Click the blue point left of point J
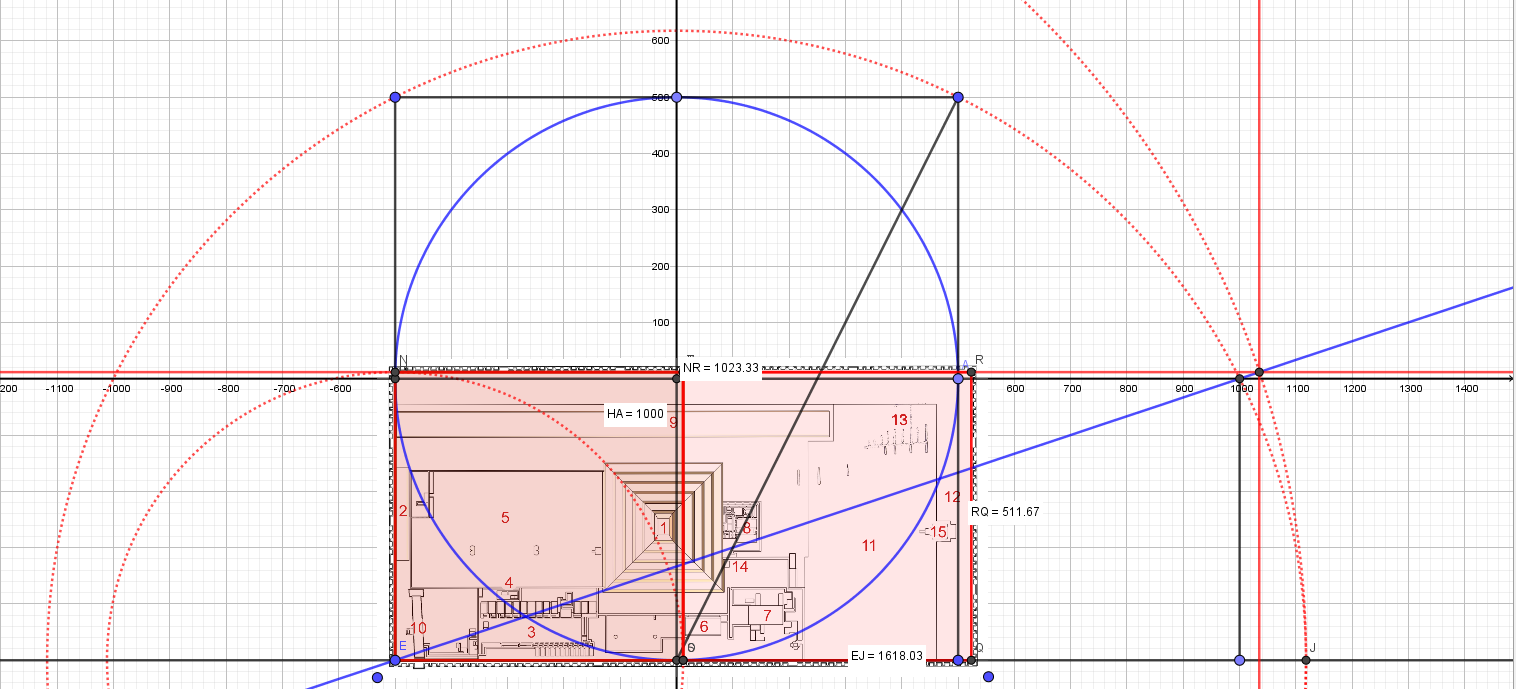 1240,660
